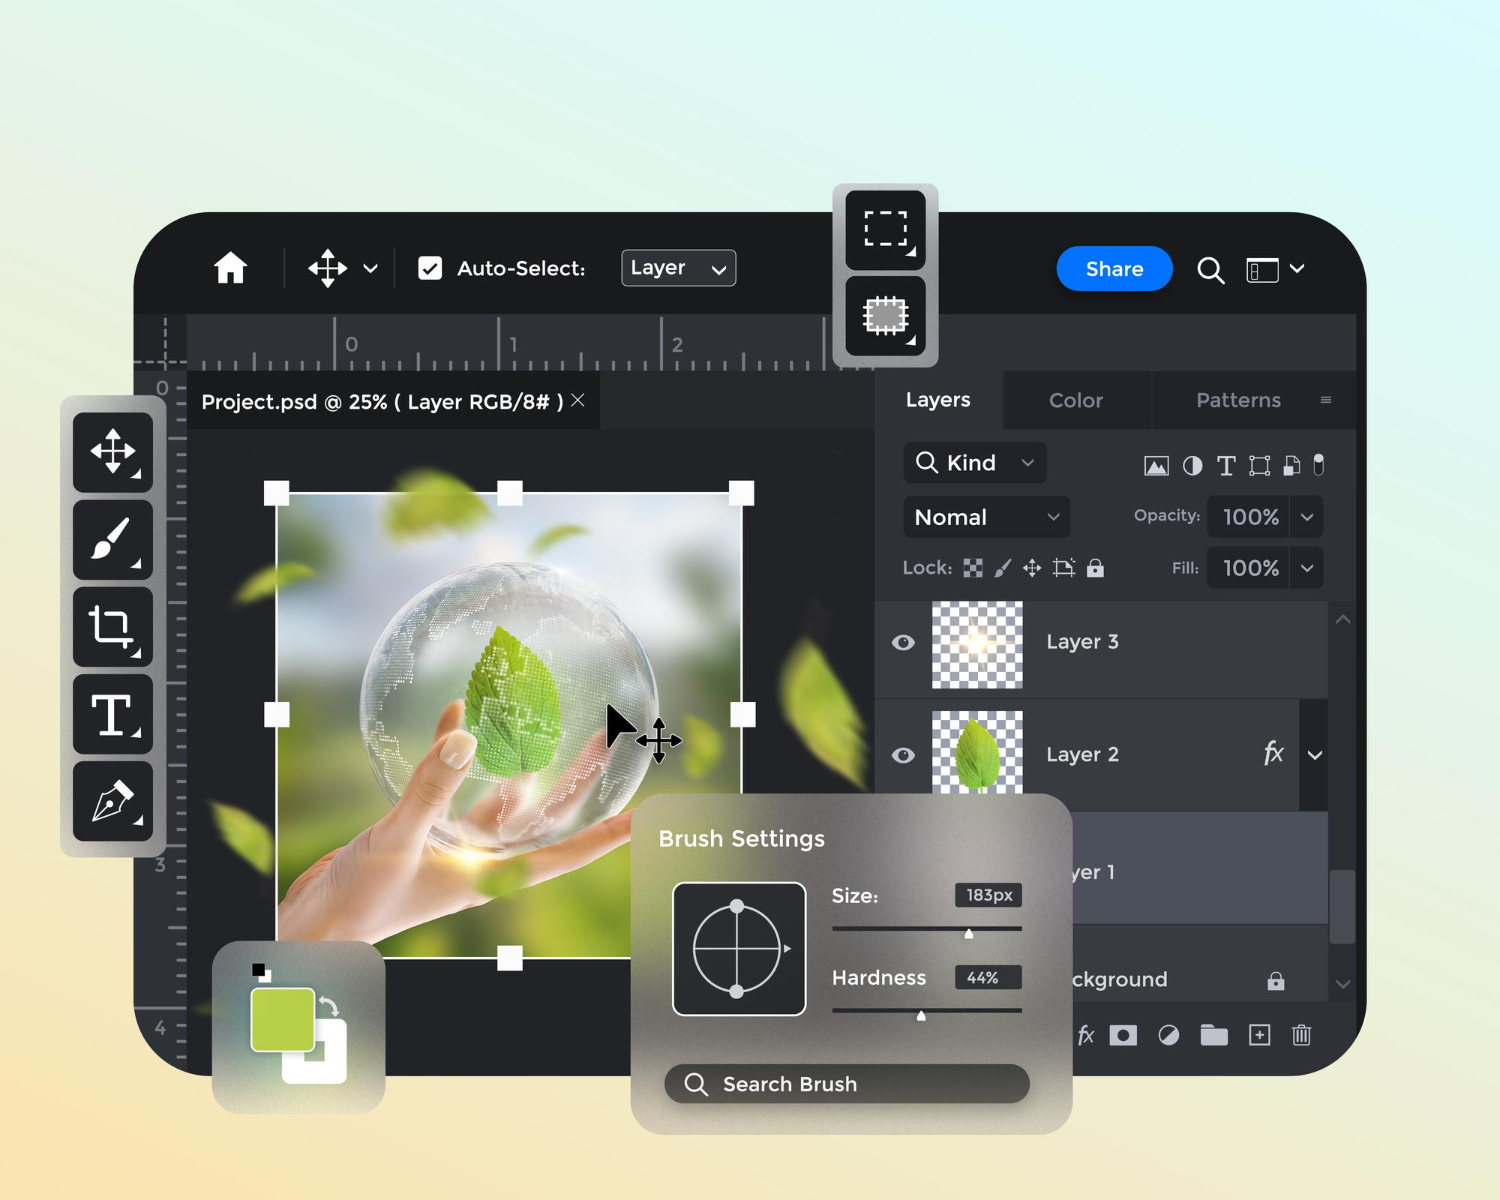Select the Pen tool
This screenshot has width=1500, height=1200.
pos(113,802)
